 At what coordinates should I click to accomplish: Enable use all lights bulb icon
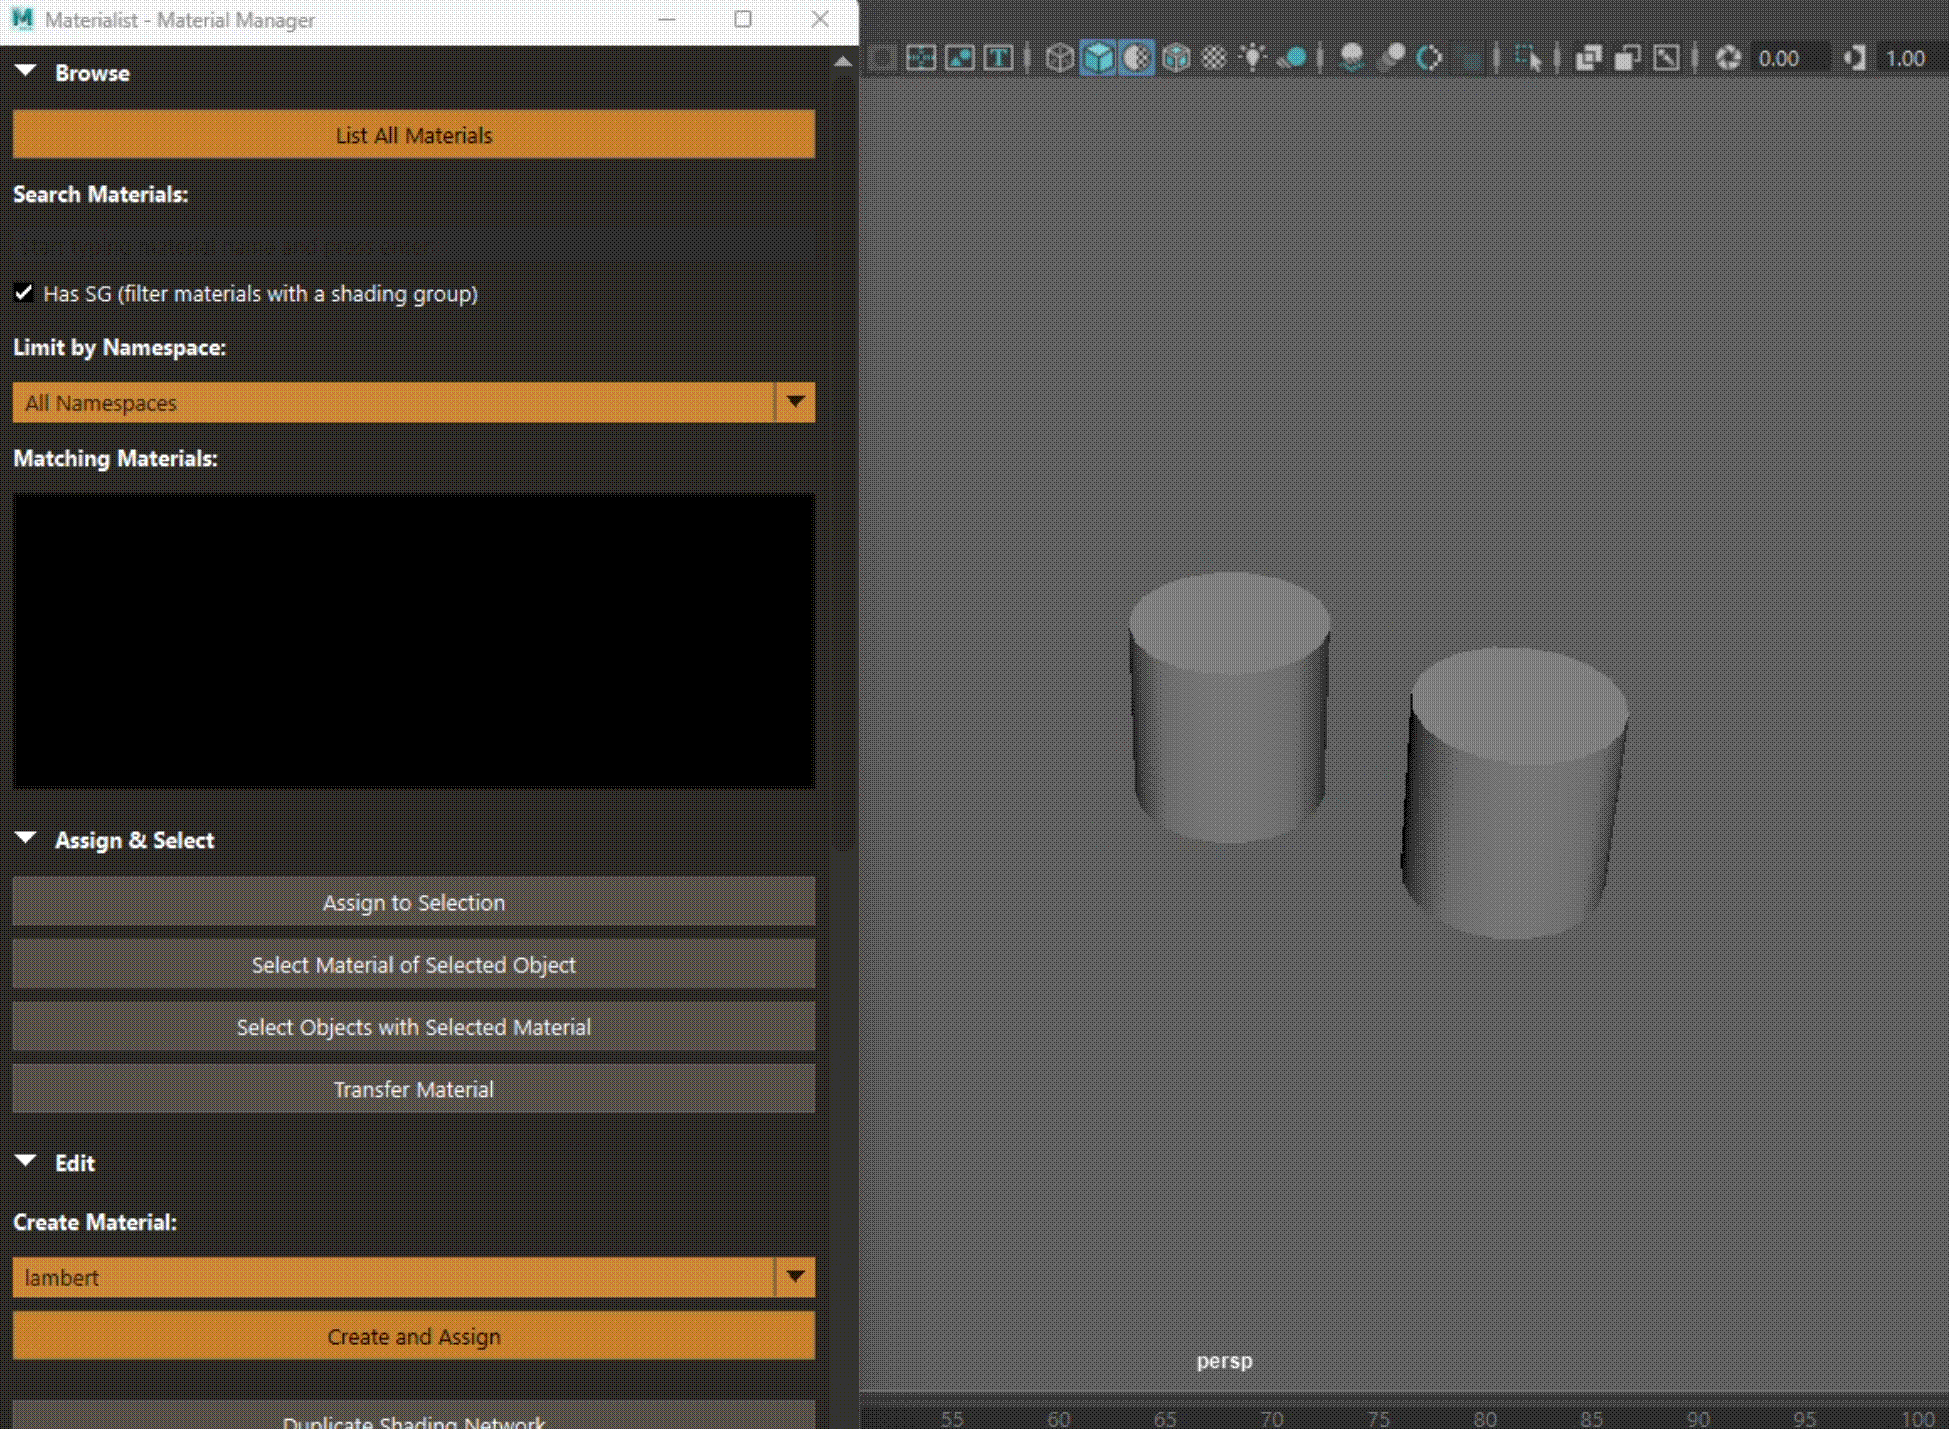point(1253,58)
